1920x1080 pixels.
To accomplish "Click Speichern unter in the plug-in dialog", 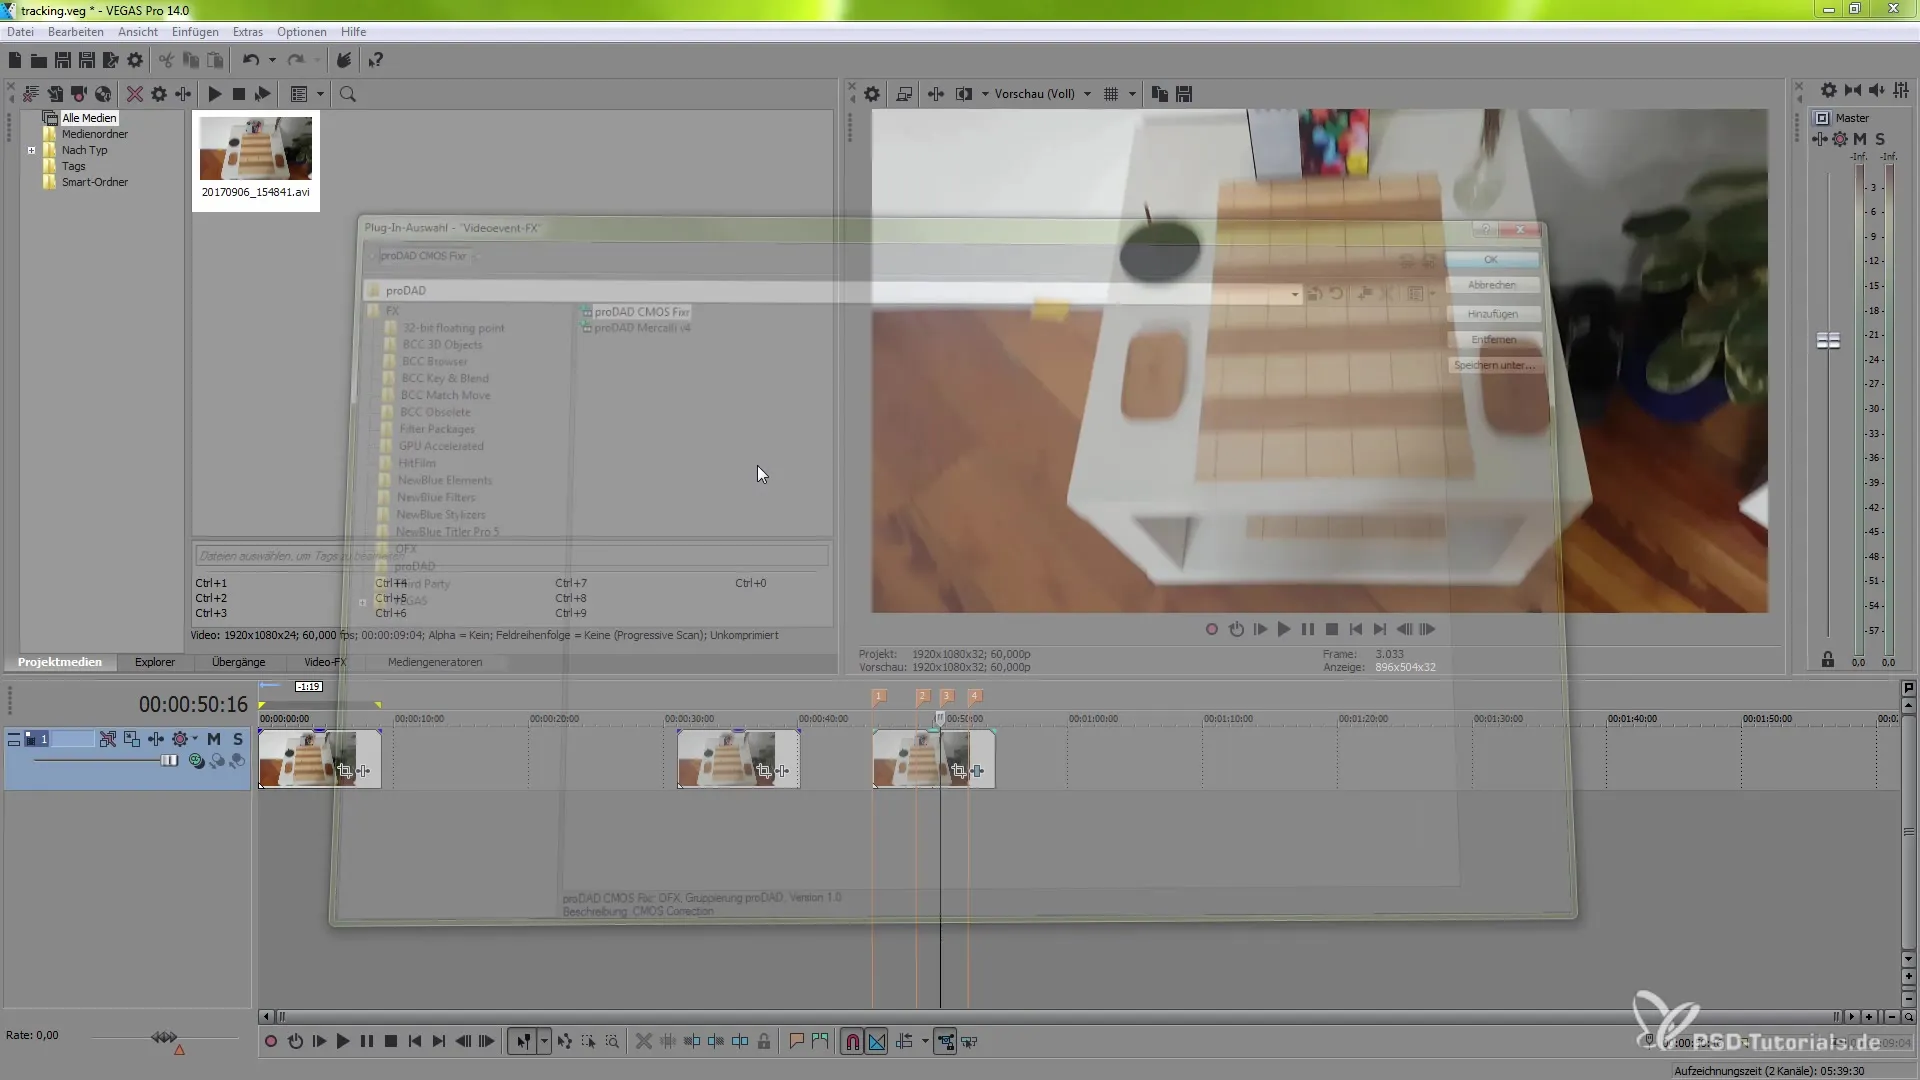I will (1494, 365).
